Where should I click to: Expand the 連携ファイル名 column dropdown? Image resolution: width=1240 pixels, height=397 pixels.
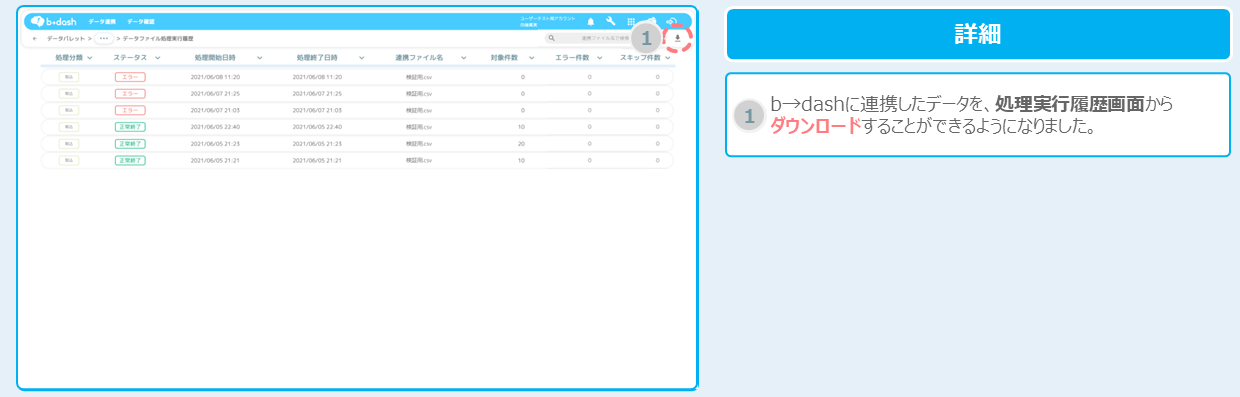pyautogui.click(x=464, y=58)
